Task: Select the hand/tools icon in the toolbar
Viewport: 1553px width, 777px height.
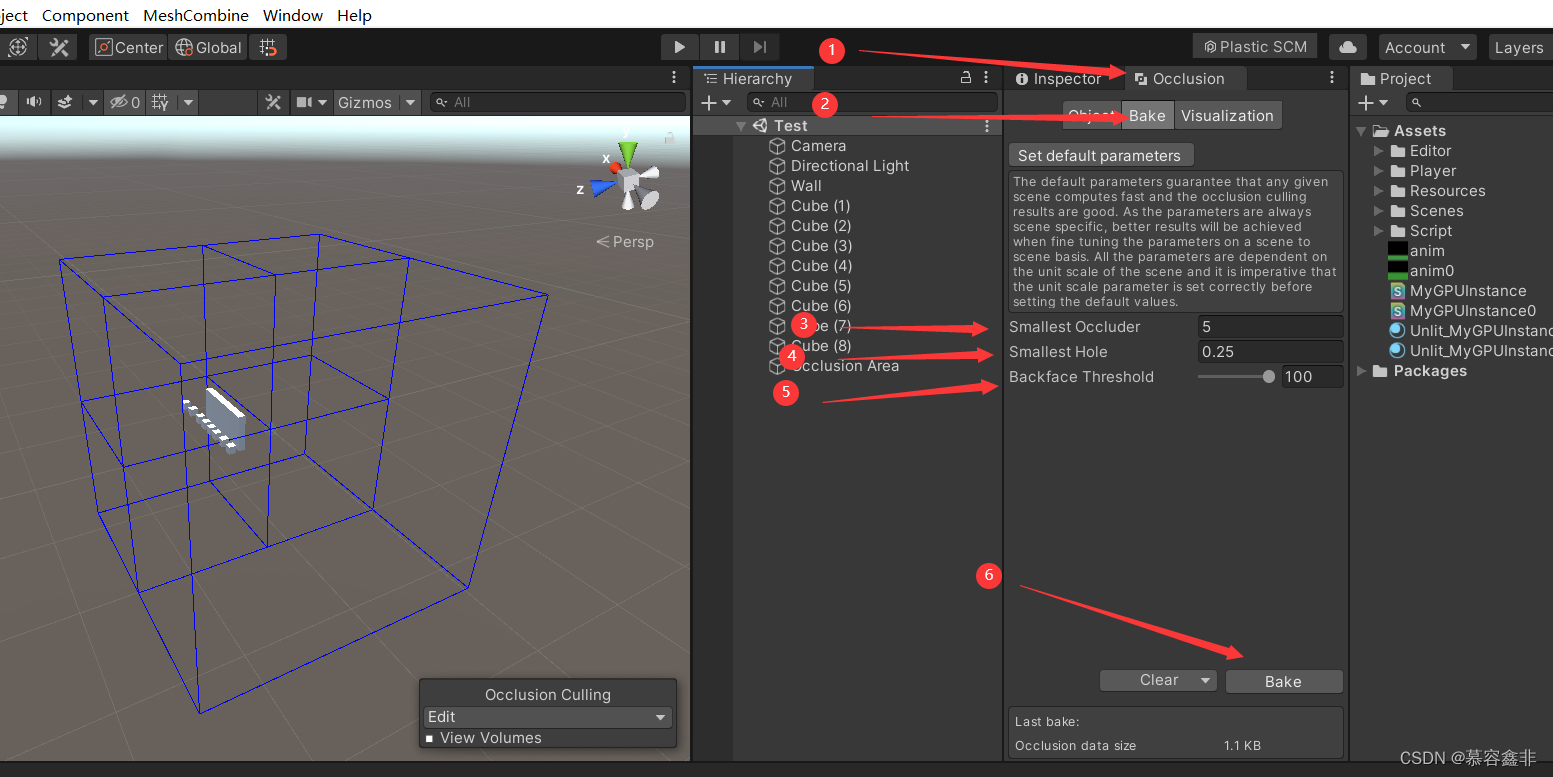Action: 58,47
